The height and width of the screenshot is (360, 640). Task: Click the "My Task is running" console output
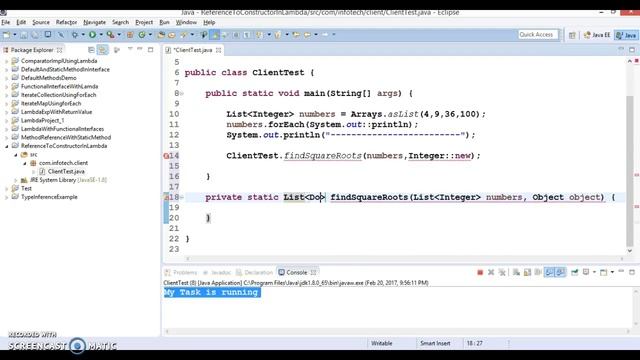click(211, 292)
